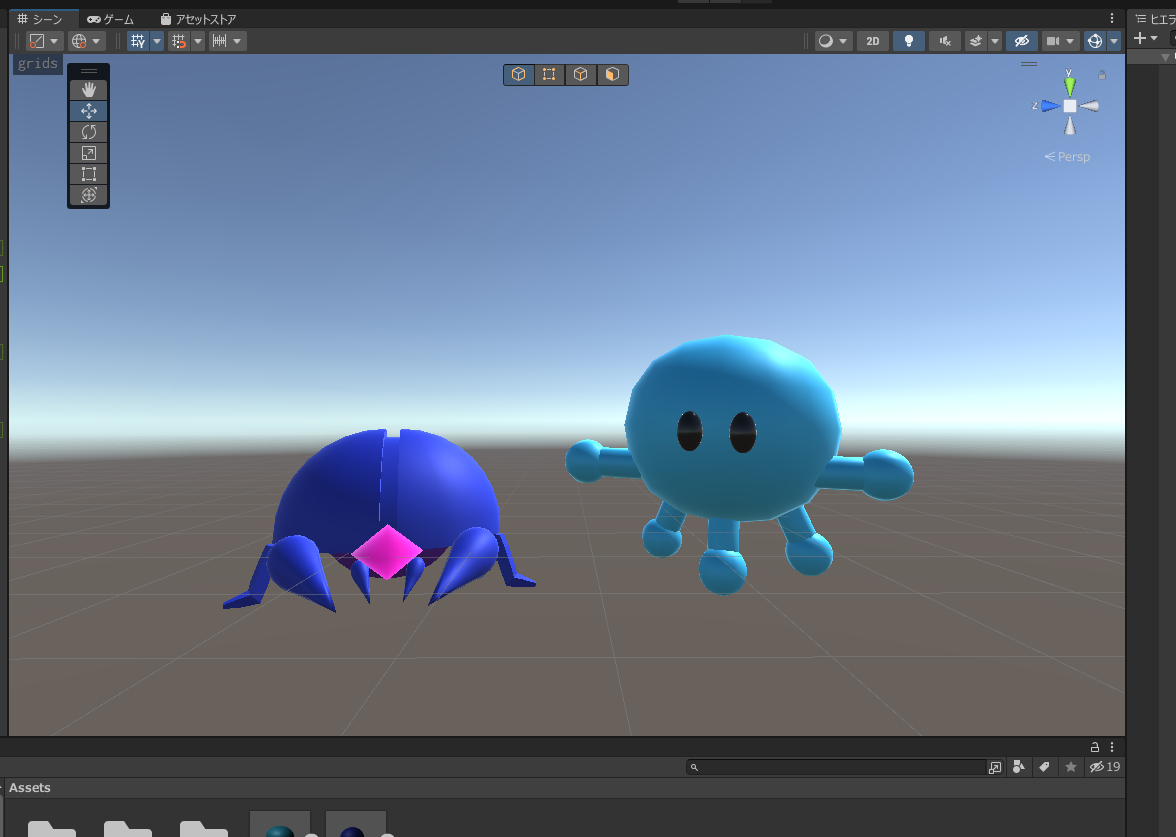Click the Assets breadcrumb label

pos(30,788)
